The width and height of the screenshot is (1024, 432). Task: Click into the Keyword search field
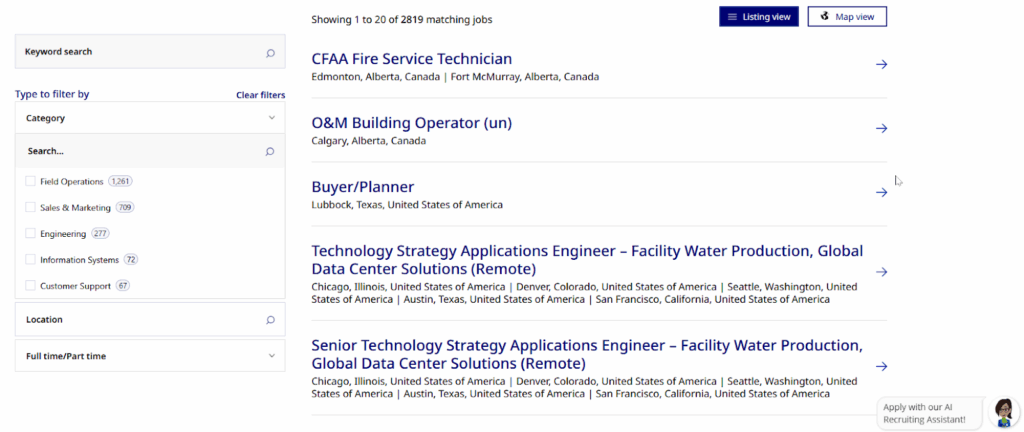click(140, 52)
